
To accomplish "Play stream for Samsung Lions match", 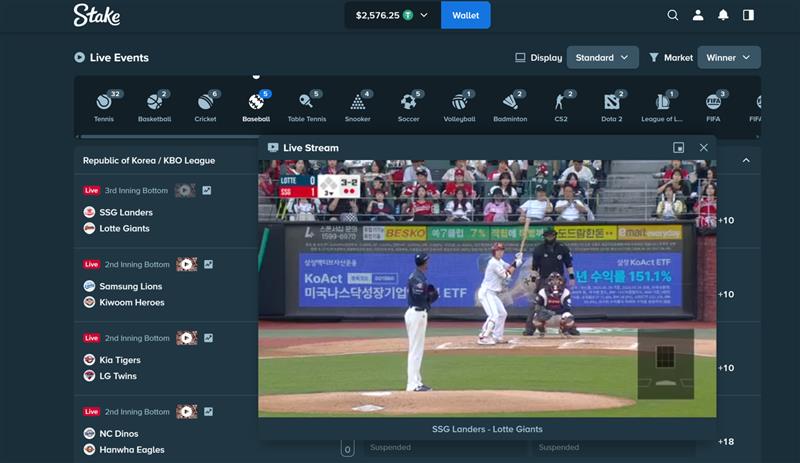I will point(187,264).
